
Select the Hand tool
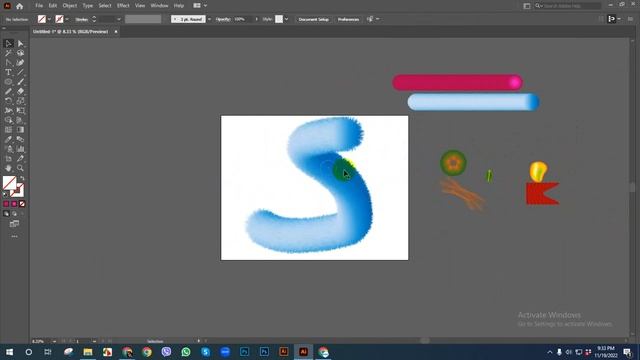9,168
